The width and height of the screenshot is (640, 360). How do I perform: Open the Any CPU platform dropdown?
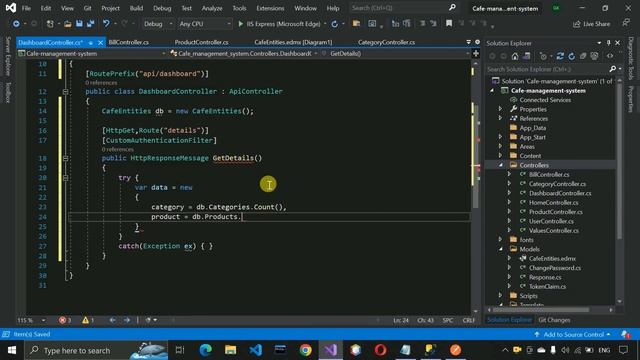204,24
